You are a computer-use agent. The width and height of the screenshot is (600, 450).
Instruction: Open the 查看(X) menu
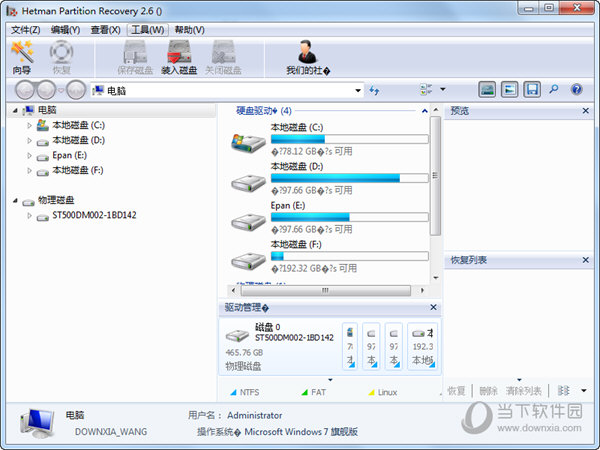click(x=106, y=30)
